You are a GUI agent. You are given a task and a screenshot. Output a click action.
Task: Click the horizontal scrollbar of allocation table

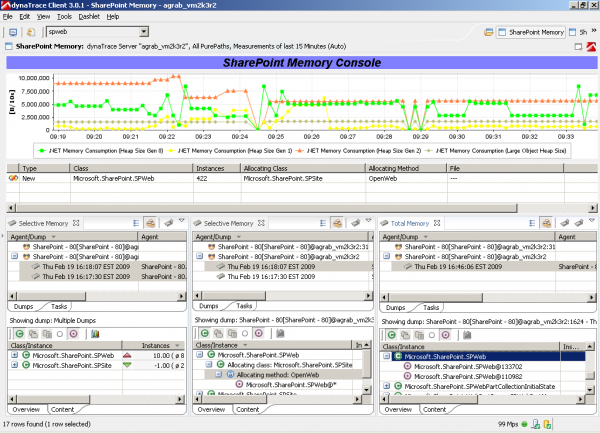tap(266, 208)
